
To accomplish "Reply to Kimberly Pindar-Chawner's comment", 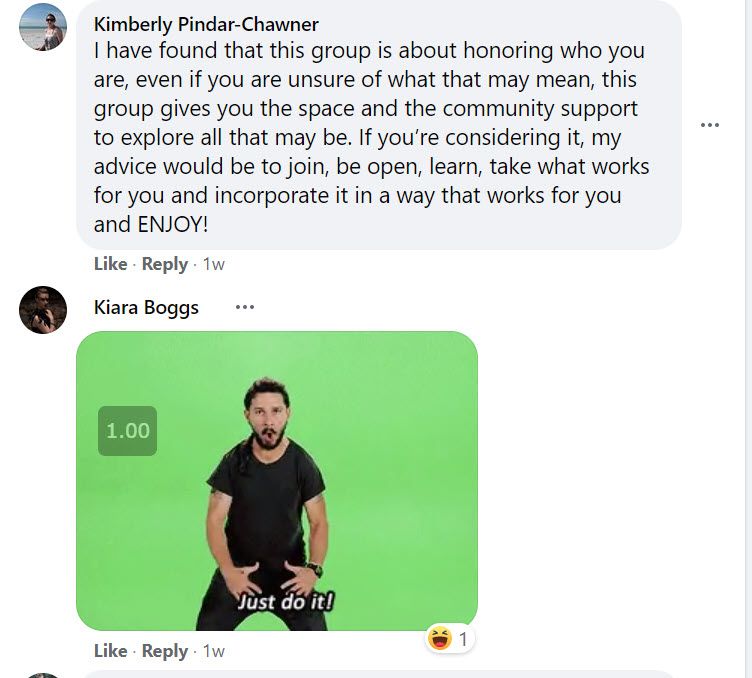I will pyautogui.click(x=165, y=264).
